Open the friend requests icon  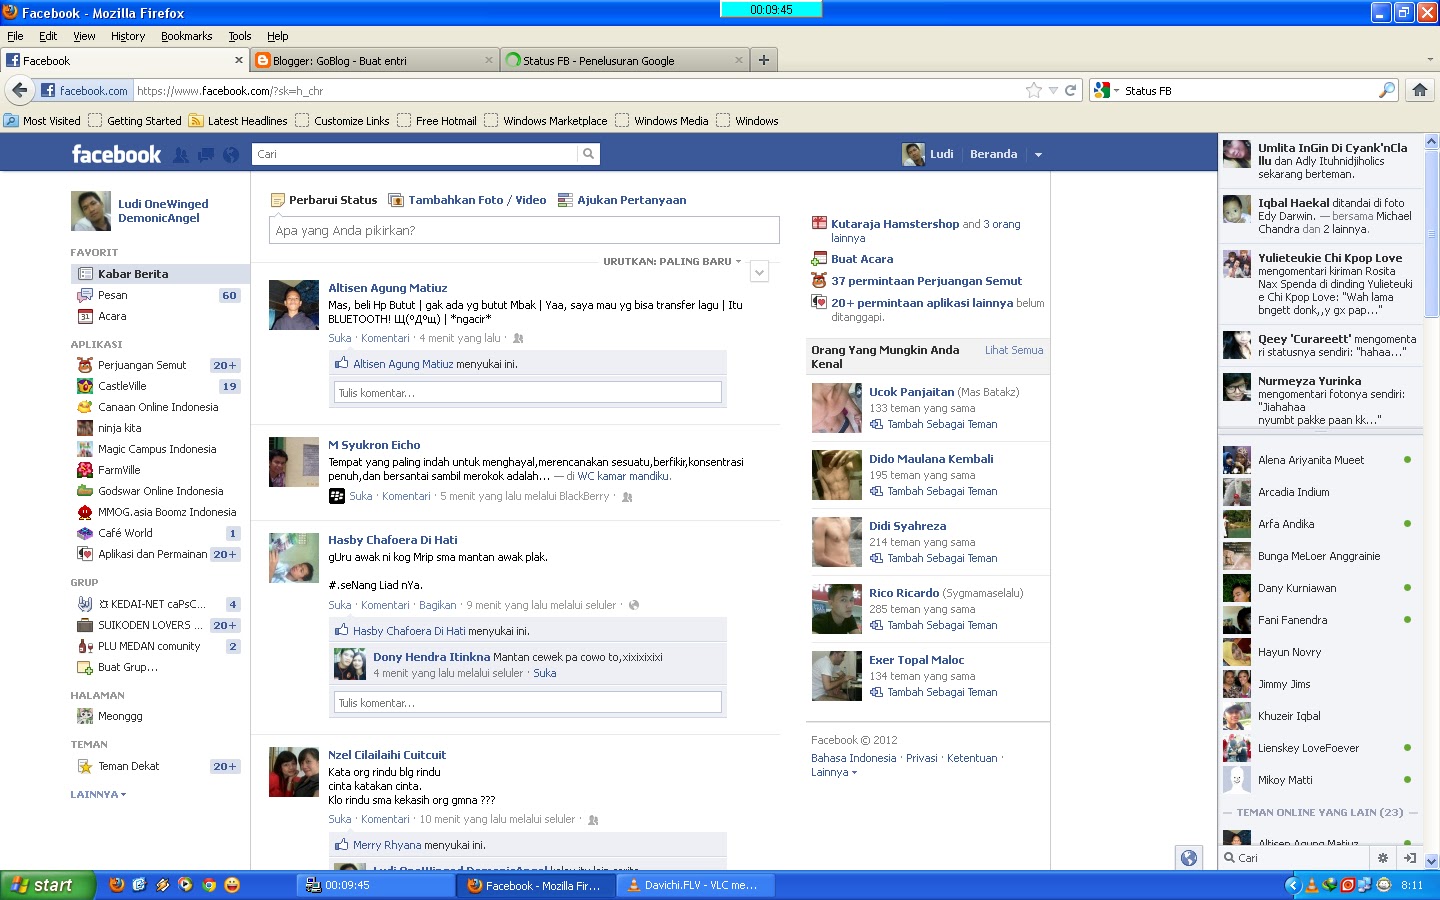[181, 155]
